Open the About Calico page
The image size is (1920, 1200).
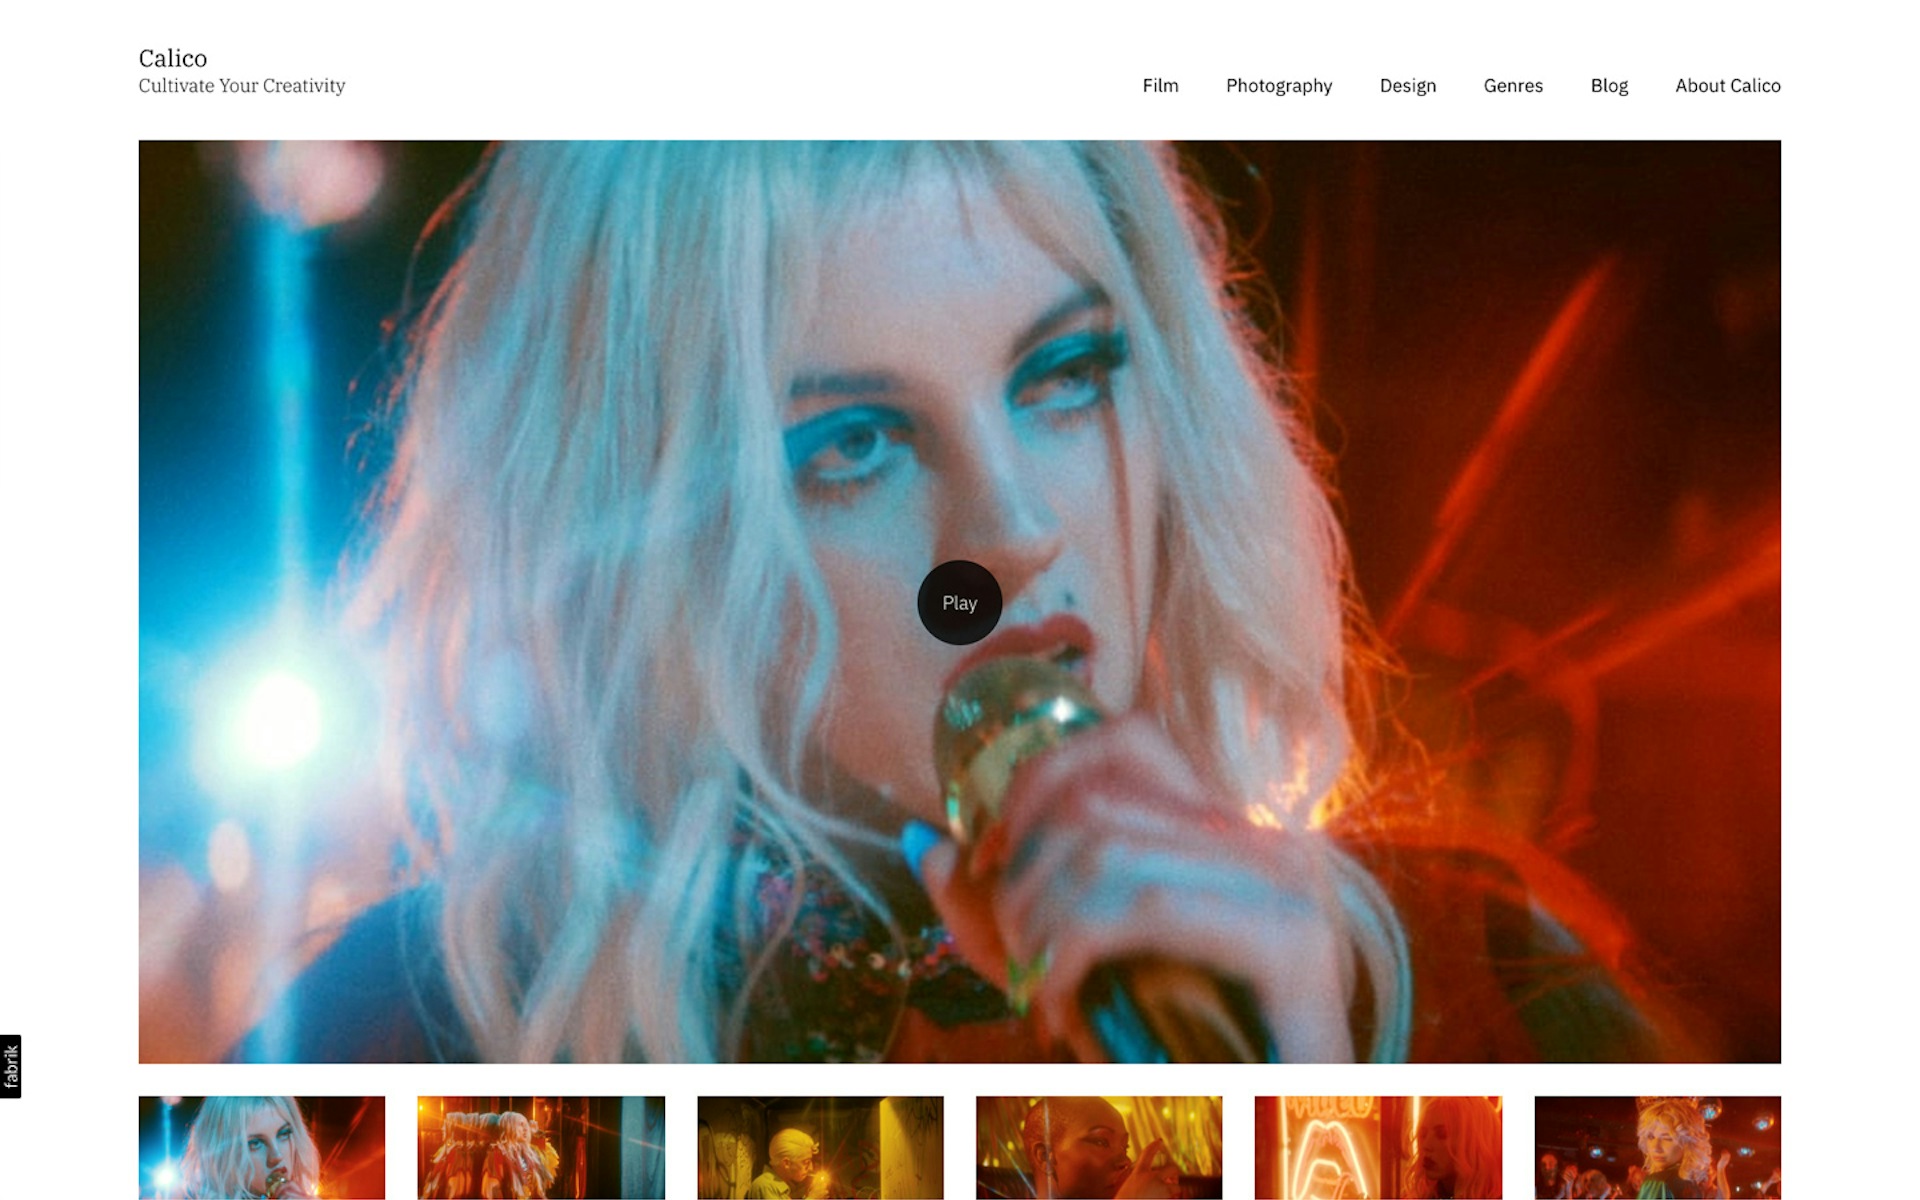tap(1728, 84)
